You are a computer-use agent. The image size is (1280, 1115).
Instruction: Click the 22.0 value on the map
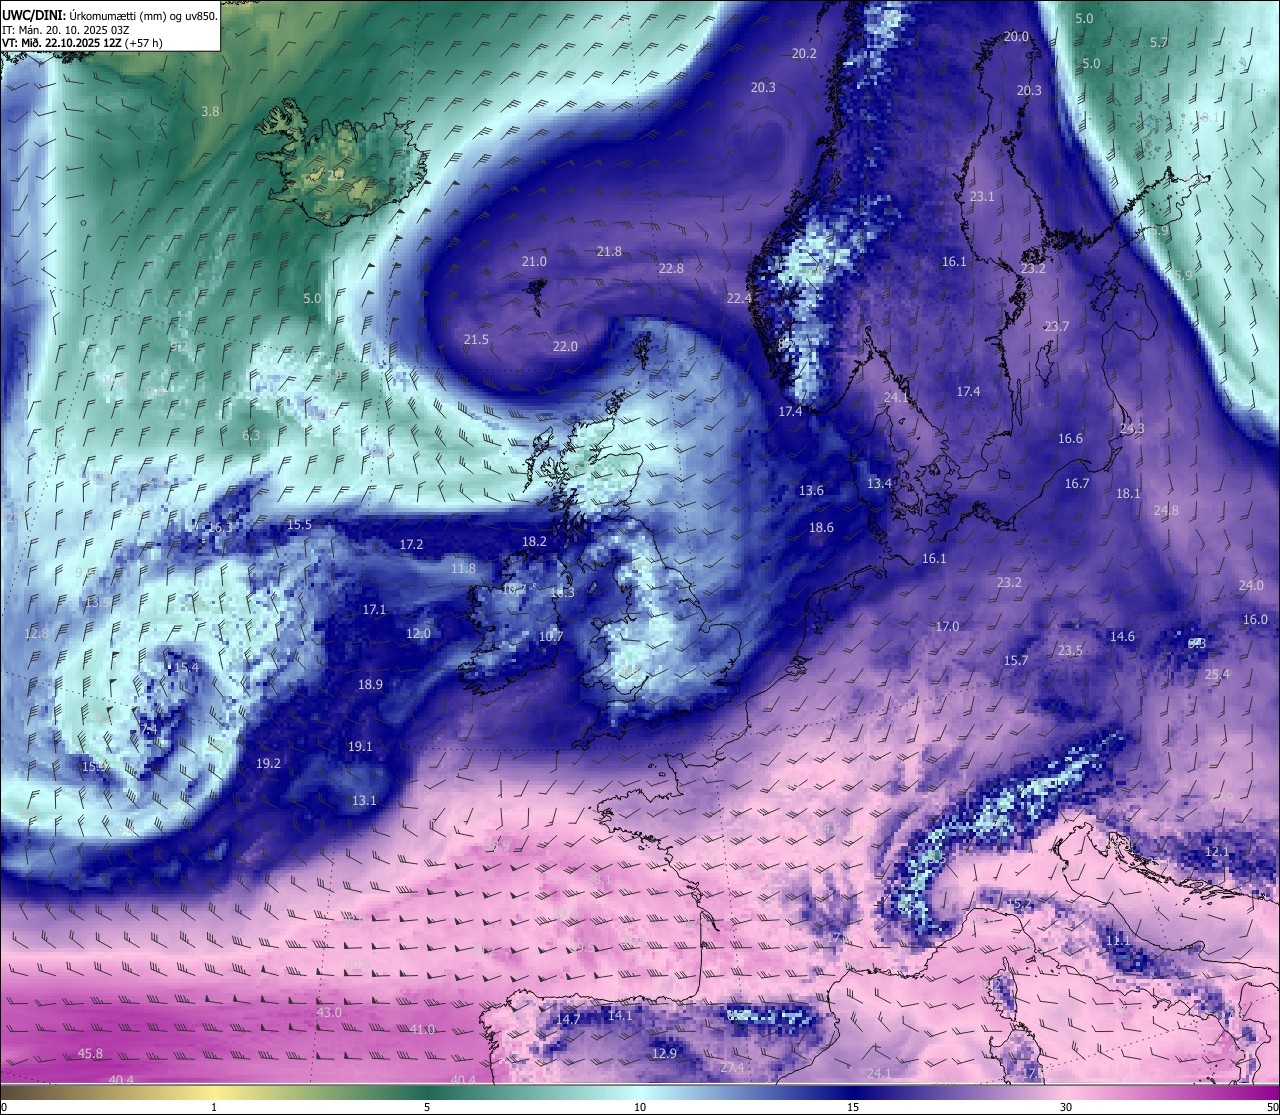point(565,347)
